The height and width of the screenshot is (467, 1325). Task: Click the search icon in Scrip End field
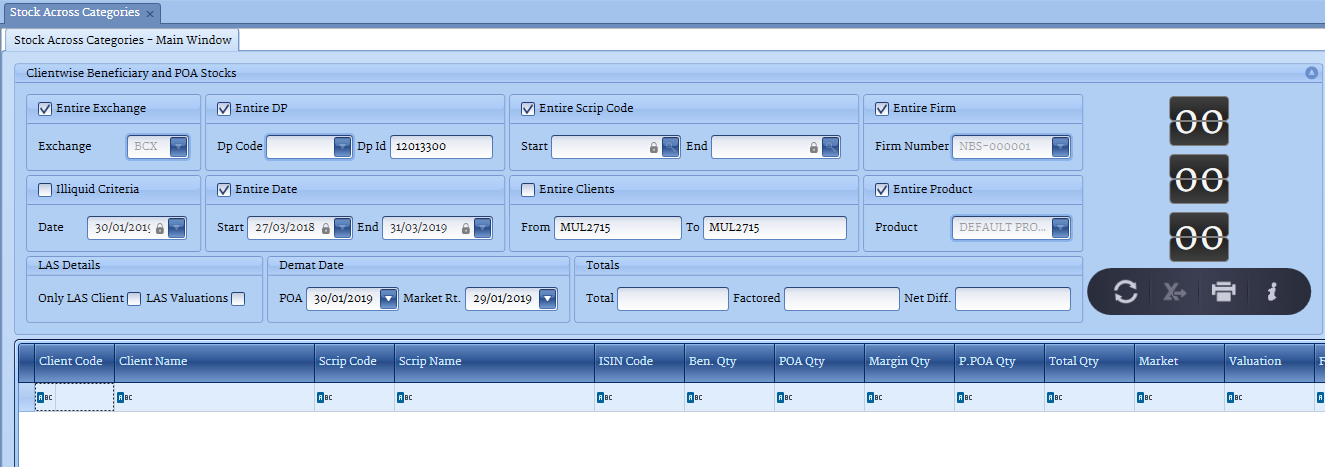pyautogui.click(x=829, y=147)
